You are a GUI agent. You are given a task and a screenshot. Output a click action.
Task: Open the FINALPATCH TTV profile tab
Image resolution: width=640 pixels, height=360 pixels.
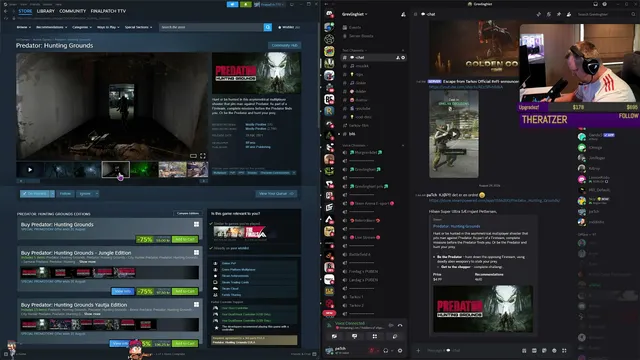click(x=108, y=11)
